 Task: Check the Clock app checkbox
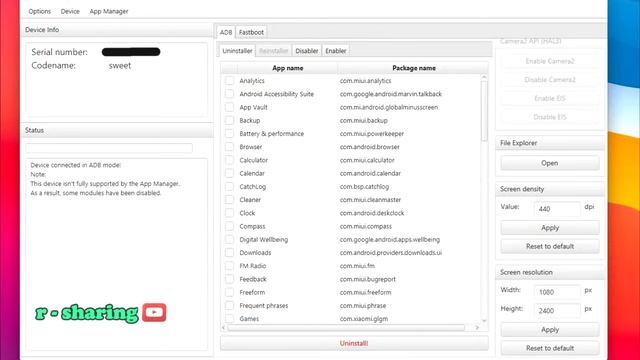(x=229, y=213)
